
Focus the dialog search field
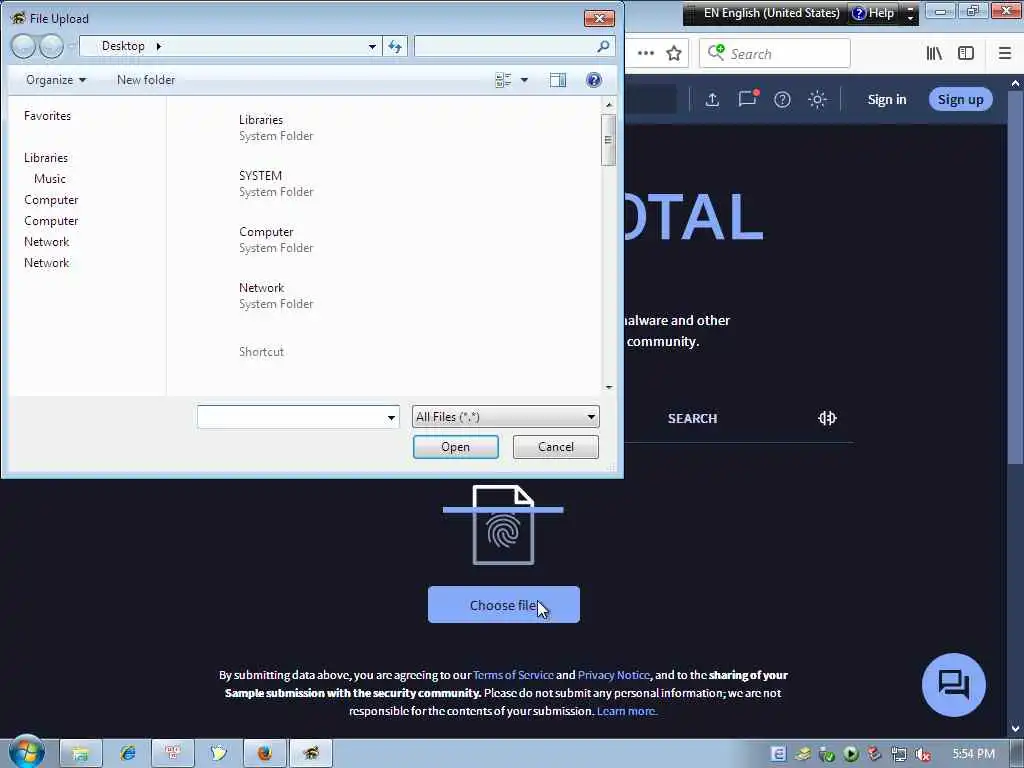(504, 46)
